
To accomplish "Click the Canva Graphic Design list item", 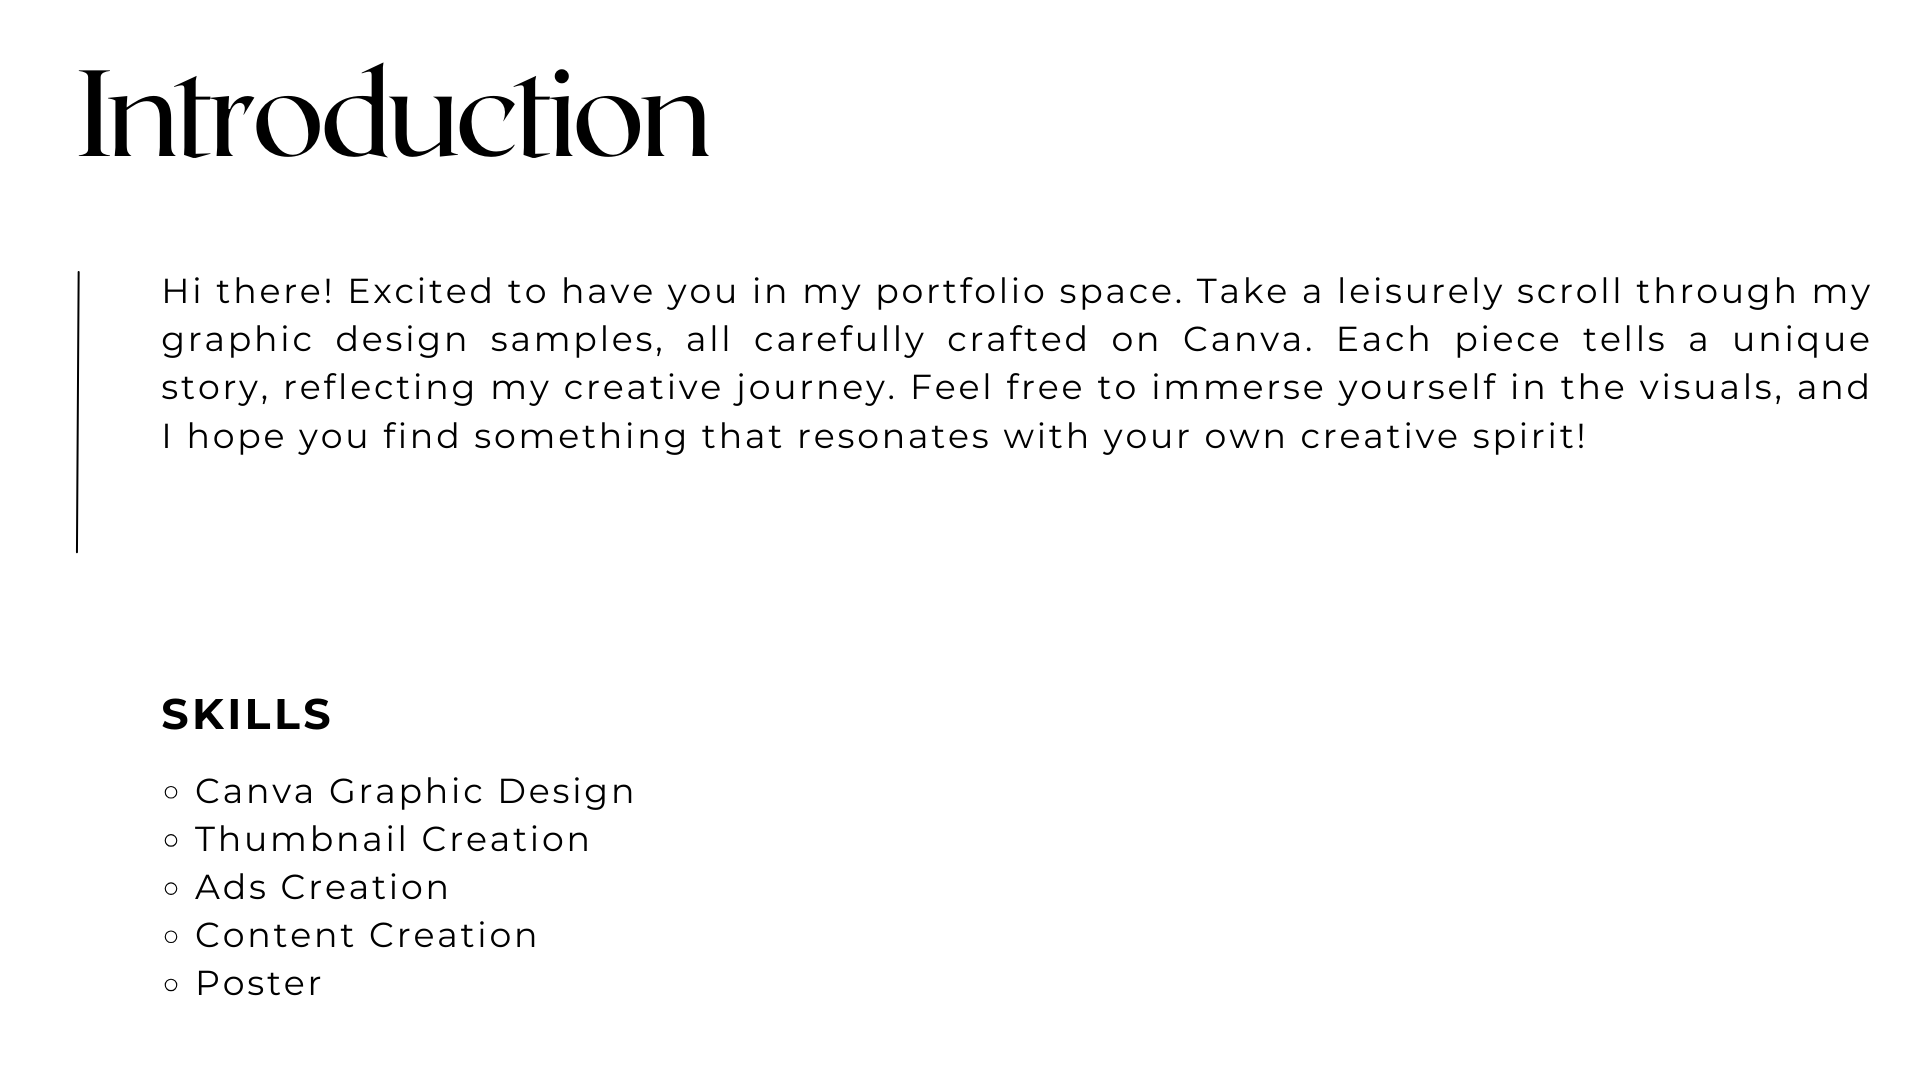I will point(415,791).
